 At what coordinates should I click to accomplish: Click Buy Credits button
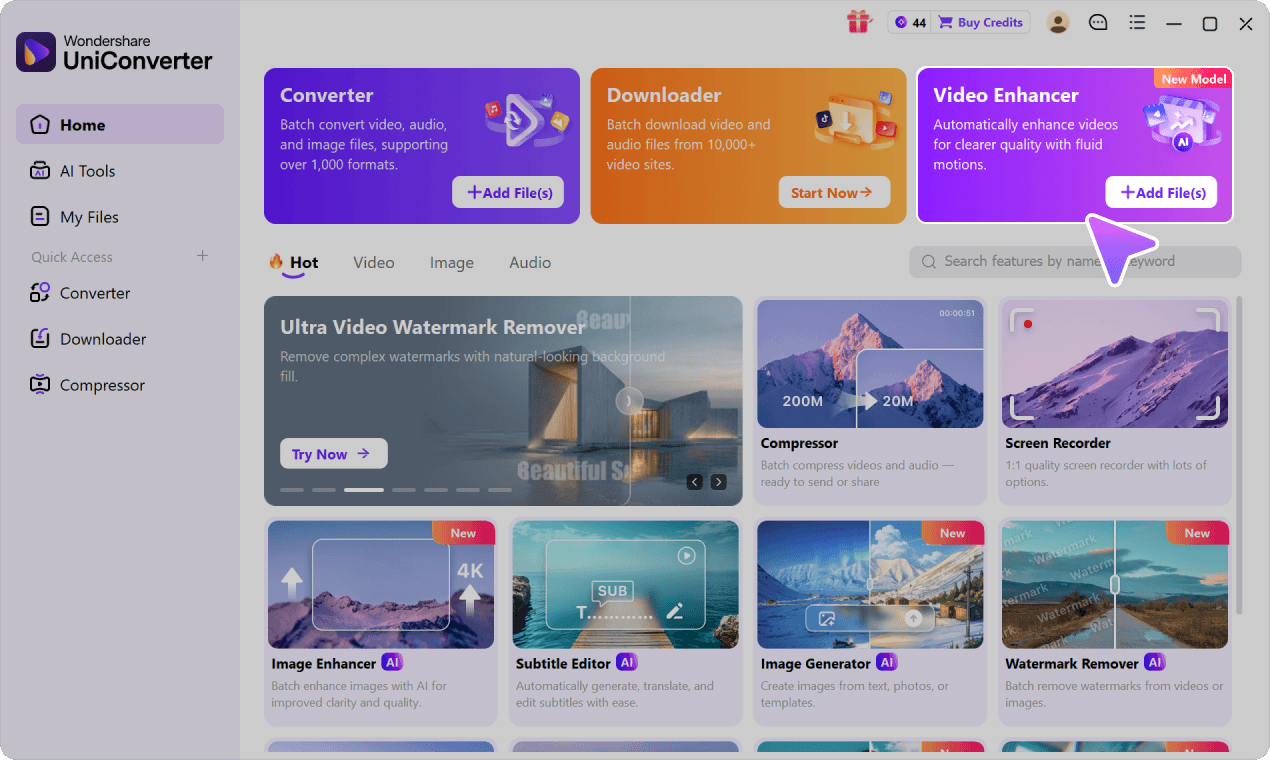click(980, 22)
